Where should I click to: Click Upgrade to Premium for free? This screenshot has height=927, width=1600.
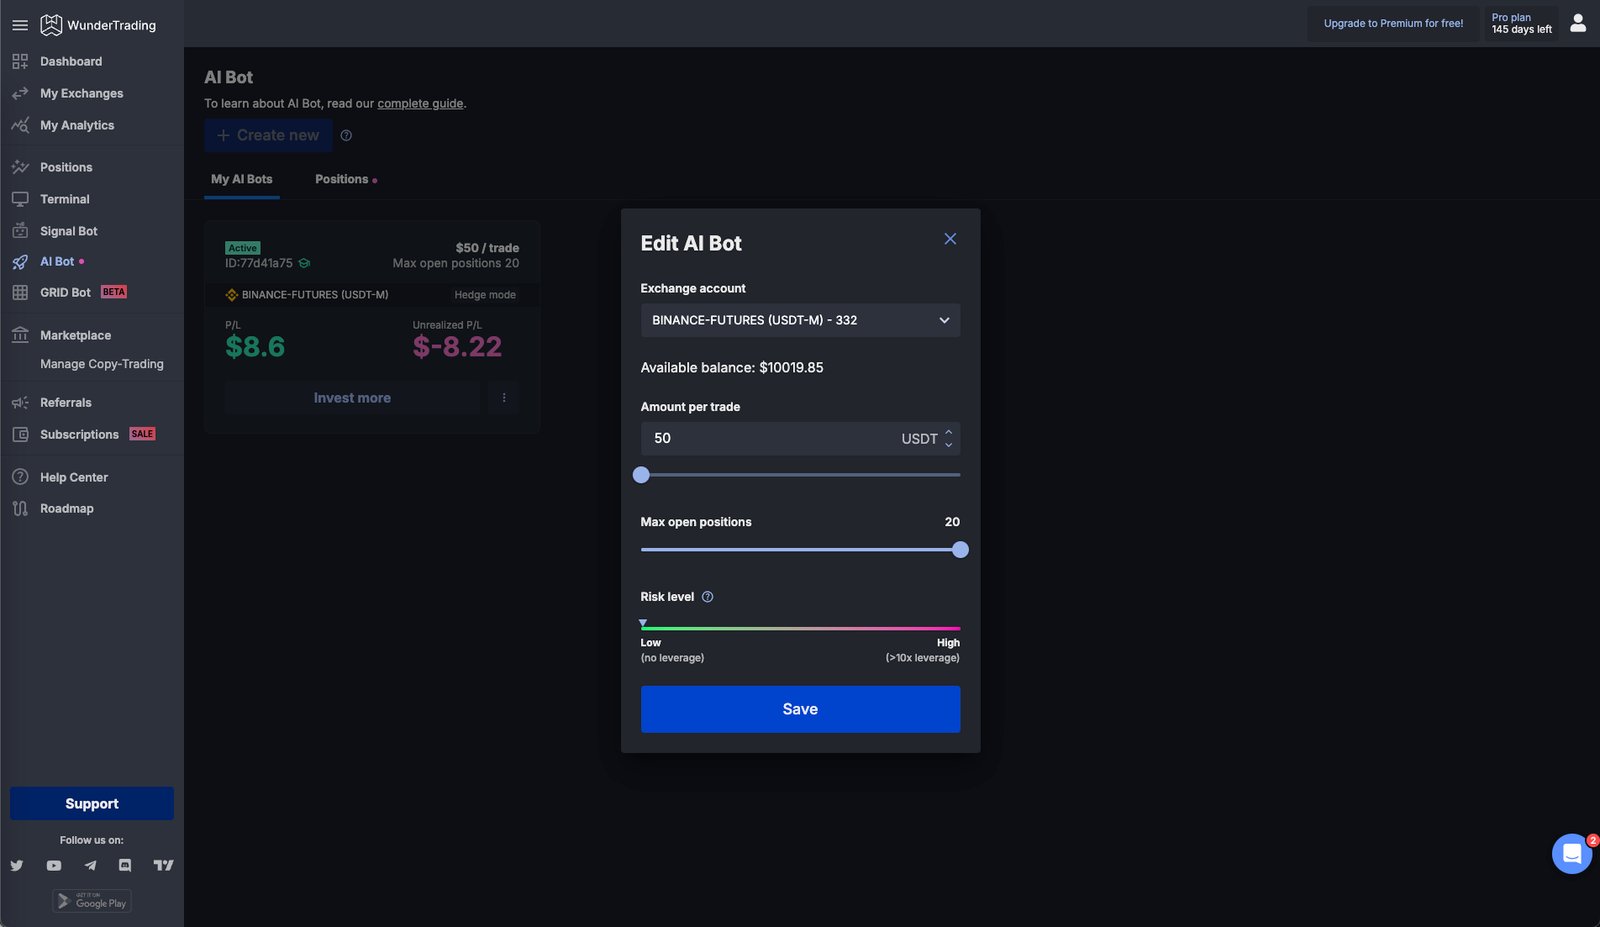click(x=1393, y=24)
